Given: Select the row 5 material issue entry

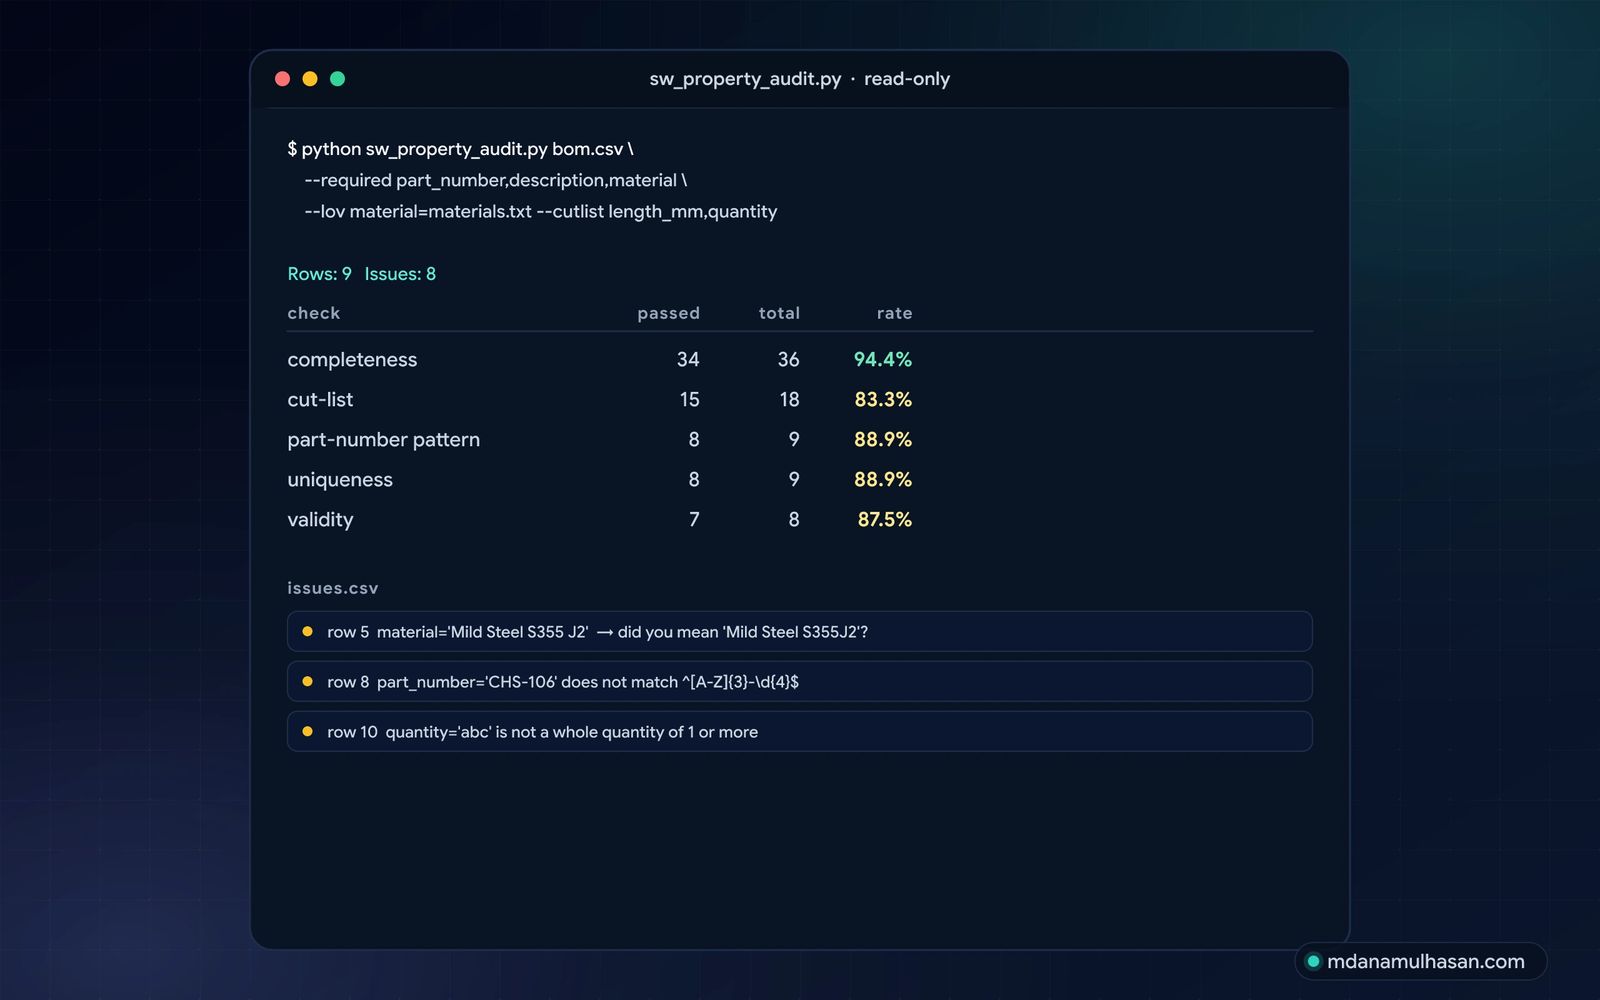Looking at the screenshot, I should click(x=799, y=631).
